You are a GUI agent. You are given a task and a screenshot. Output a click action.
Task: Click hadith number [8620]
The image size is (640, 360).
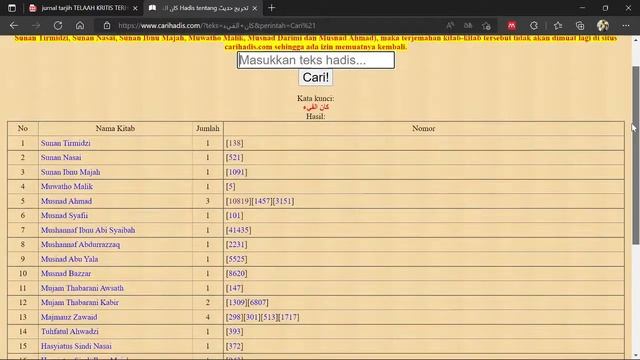click(236, 273)
